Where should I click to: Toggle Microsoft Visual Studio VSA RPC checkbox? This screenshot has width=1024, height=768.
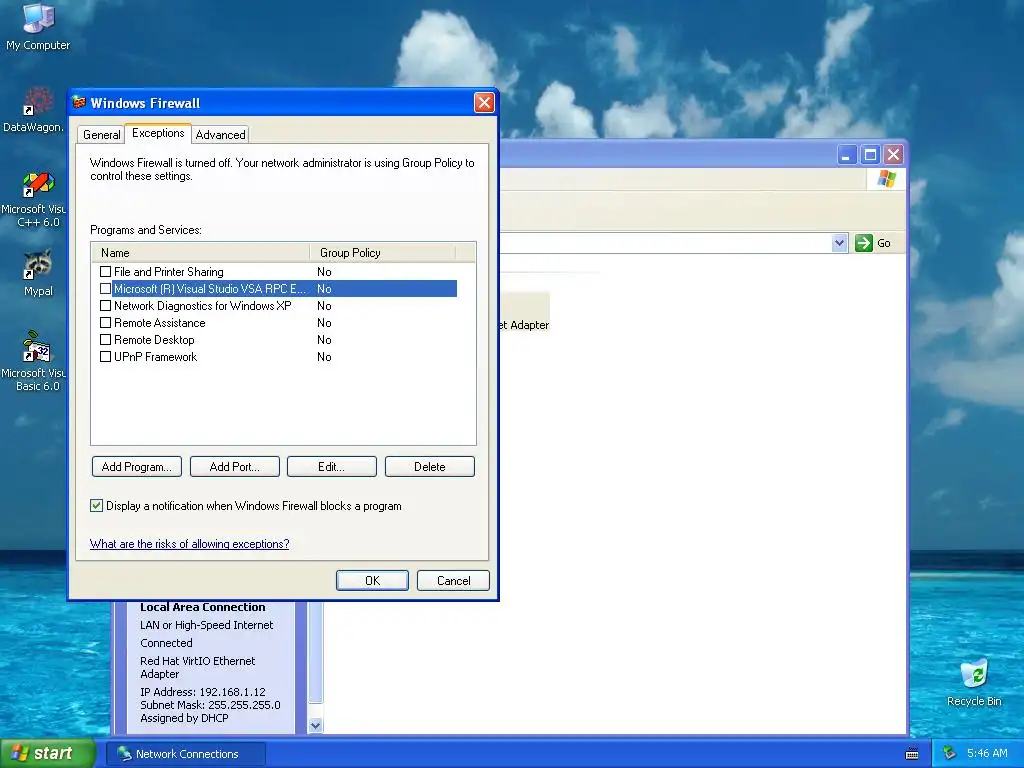coord(105,288)
